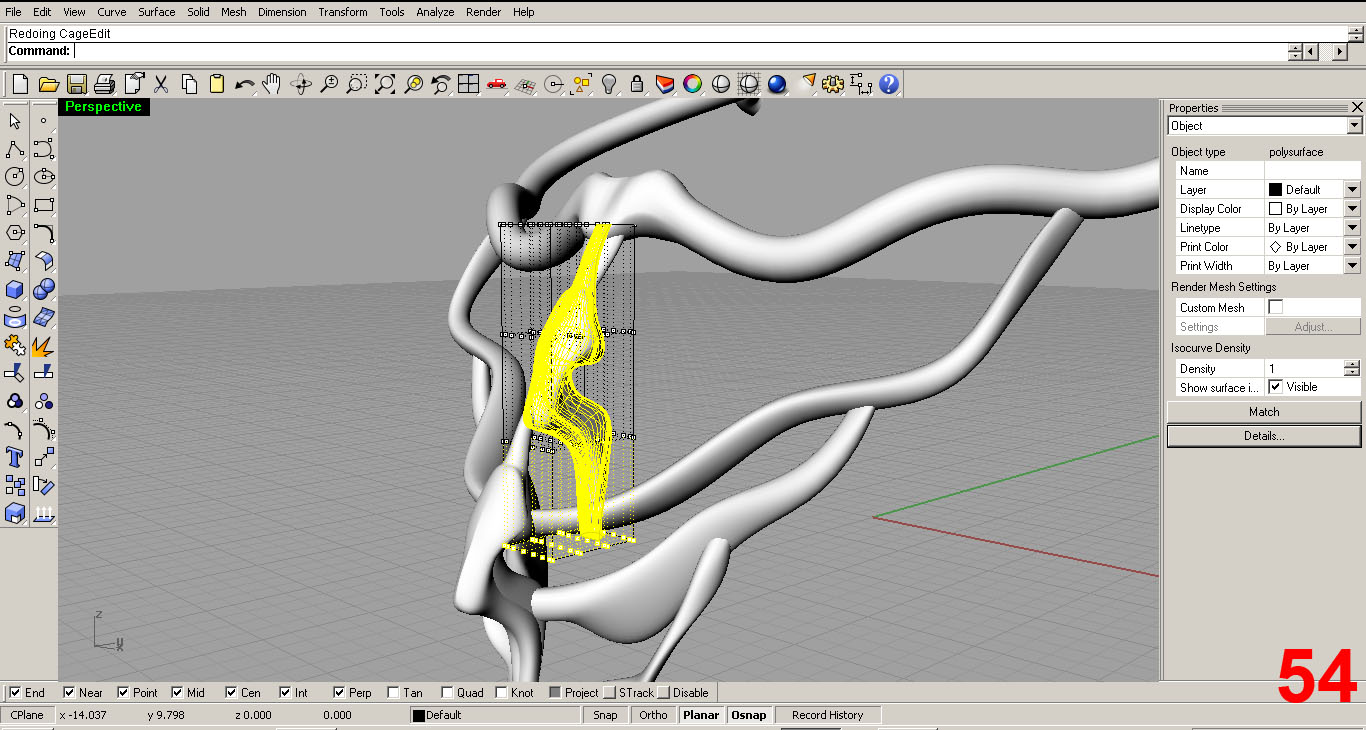The image size is (1366, 730).
Task: Toggle the End osnap checkbox
Action: tap(15, 692)
